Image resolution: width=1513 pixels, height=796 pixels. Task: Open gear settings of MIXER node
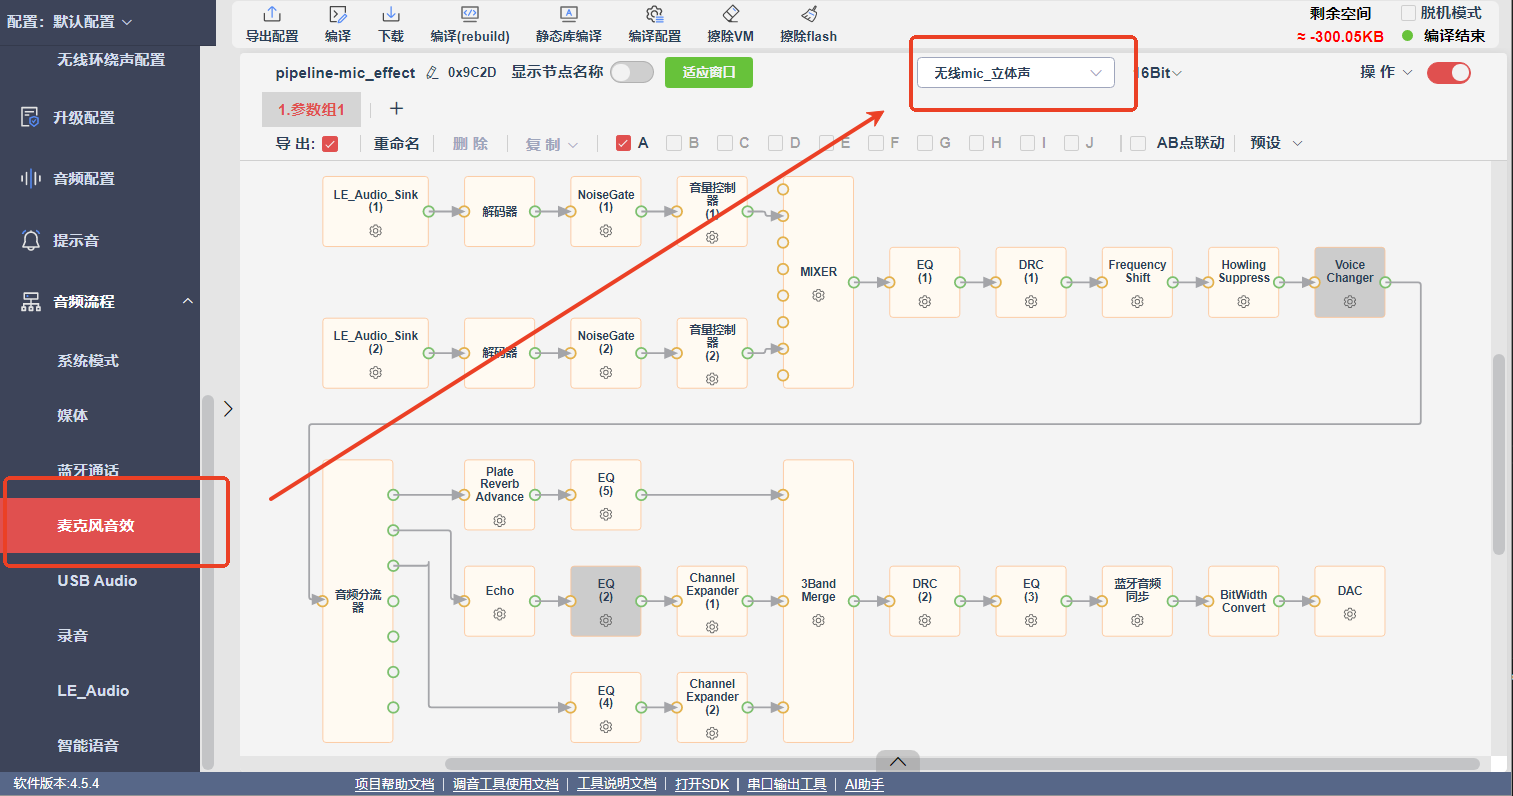pos(819,295)
